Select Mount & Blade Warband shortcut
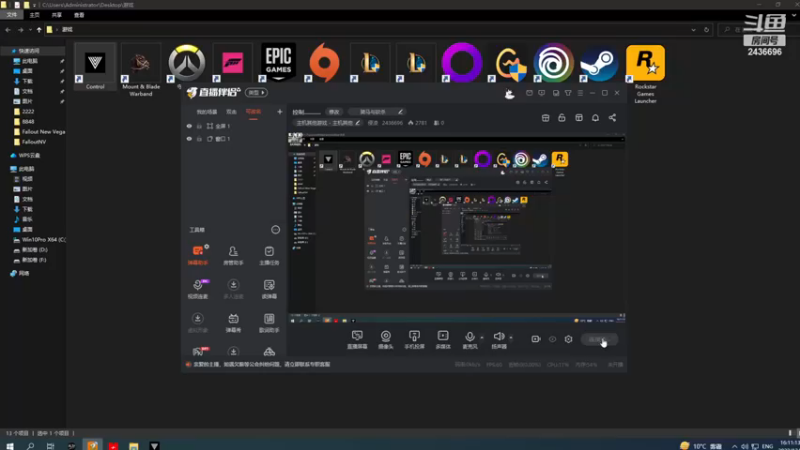Screen dimensions: 800x450 tap(141, 70)
